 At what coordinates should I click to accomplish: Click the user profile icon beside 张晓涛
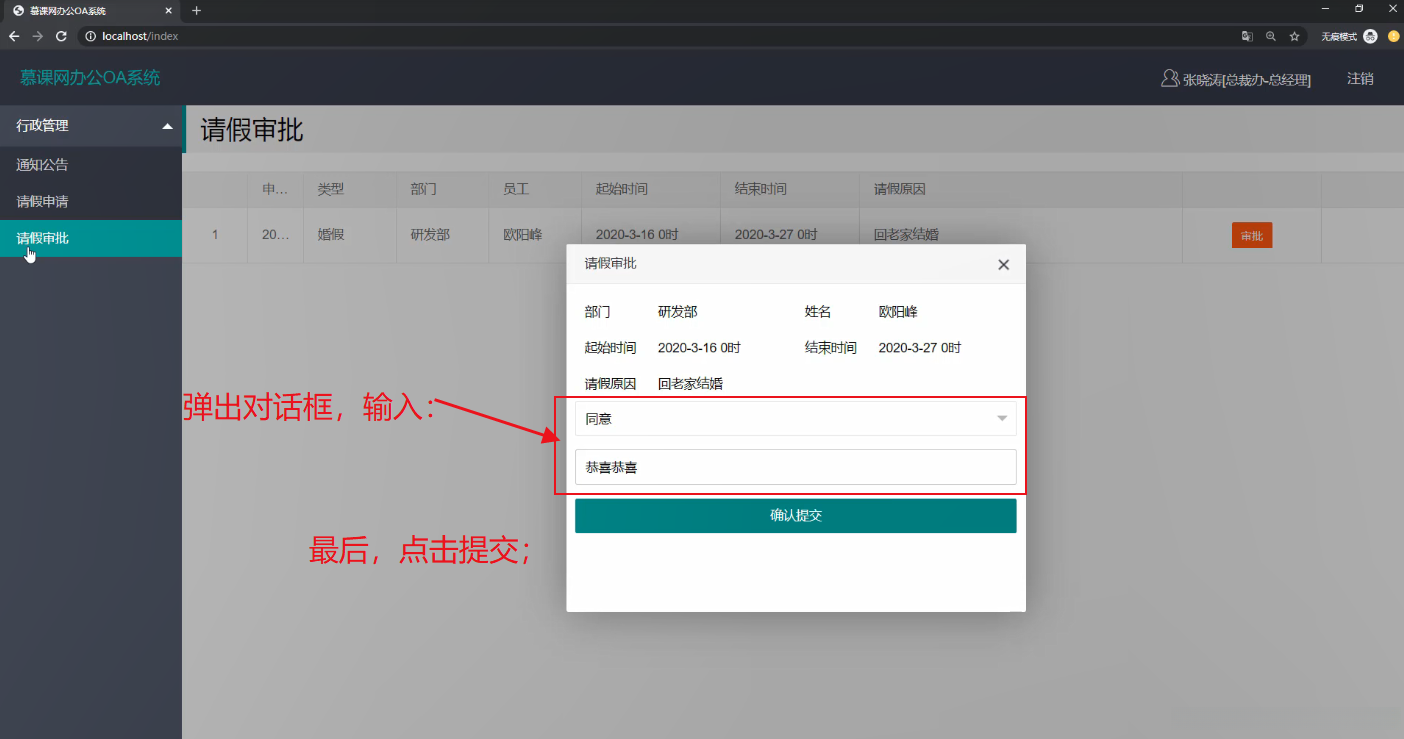click(x=1169, y=78)
